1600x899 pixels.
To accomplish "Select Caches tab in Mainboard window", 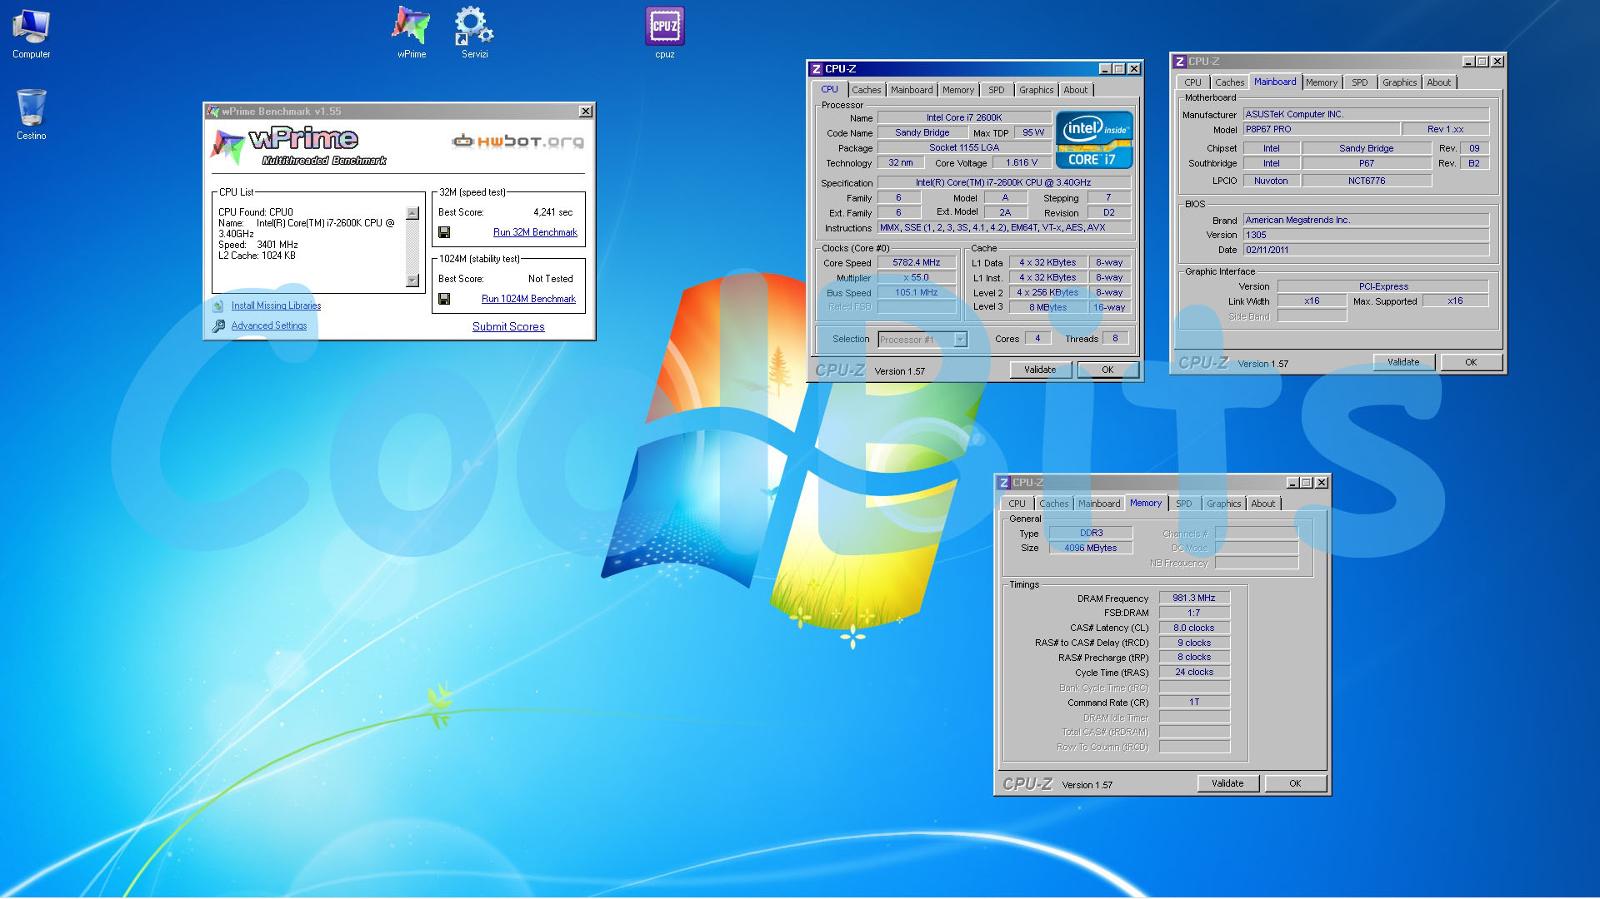I will pyautogui.click(x=1229, y=82).
